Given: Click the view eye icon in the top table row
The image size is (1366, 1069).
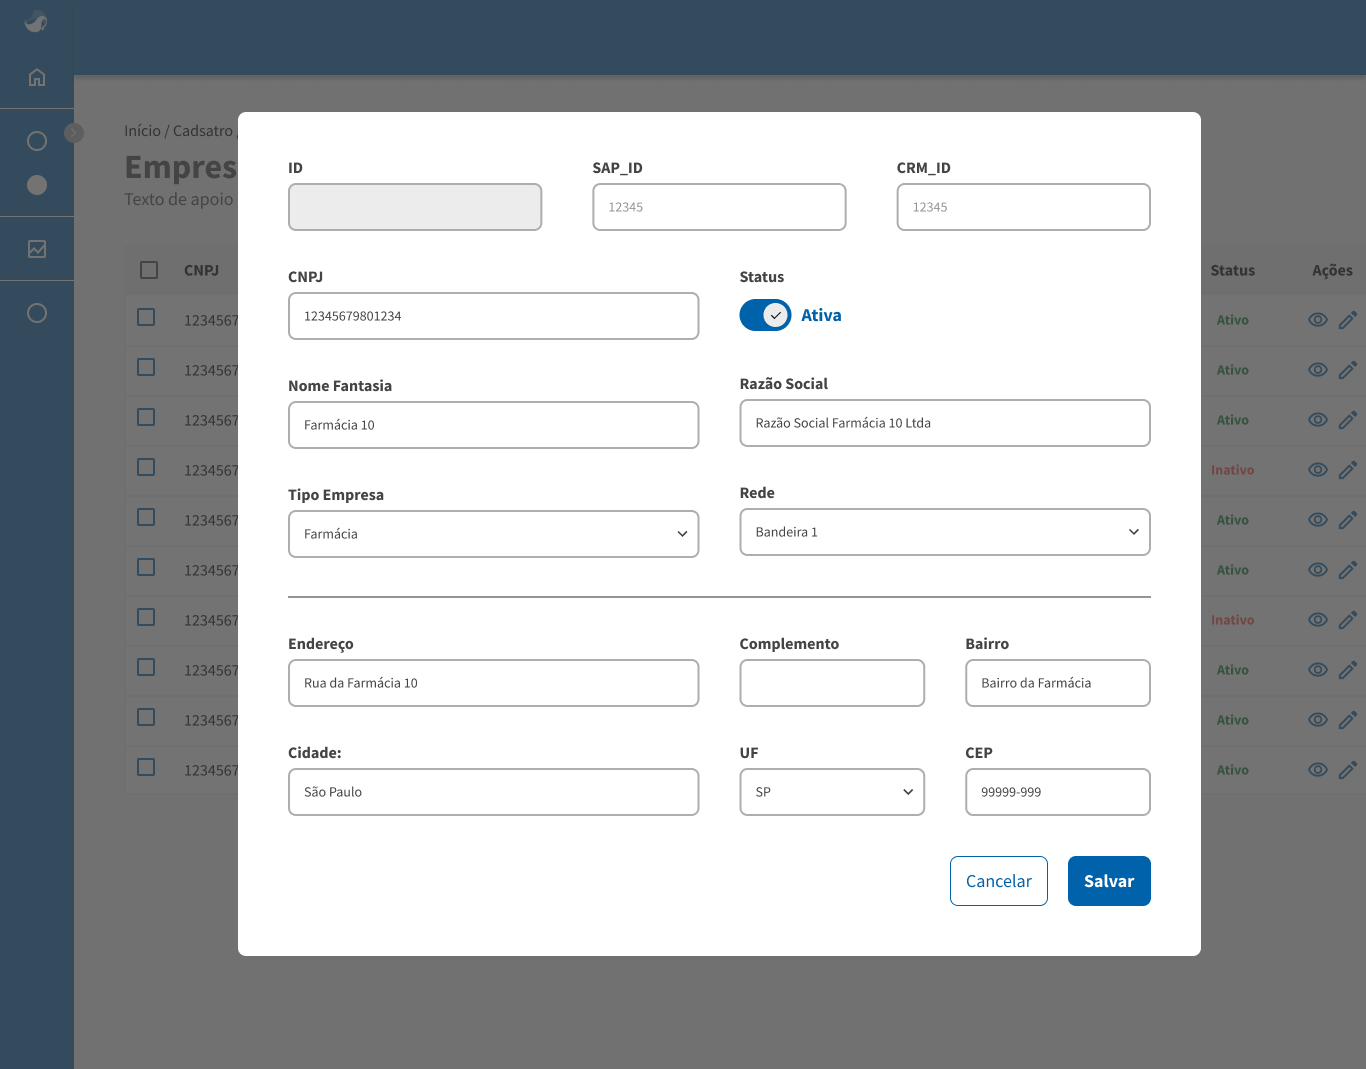Looking at the screenshot, I should tap(1318, 320).
